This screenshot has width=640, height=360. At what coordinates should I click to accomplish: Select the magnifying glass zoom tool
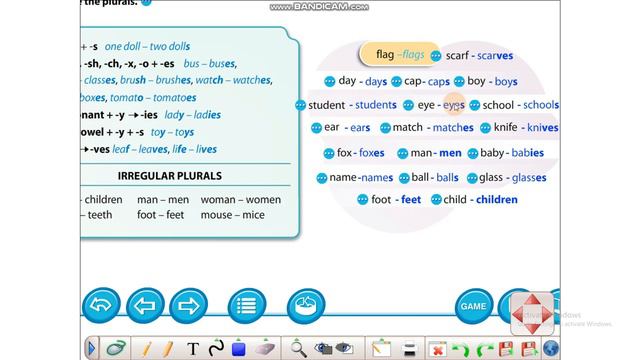point(298,348)
